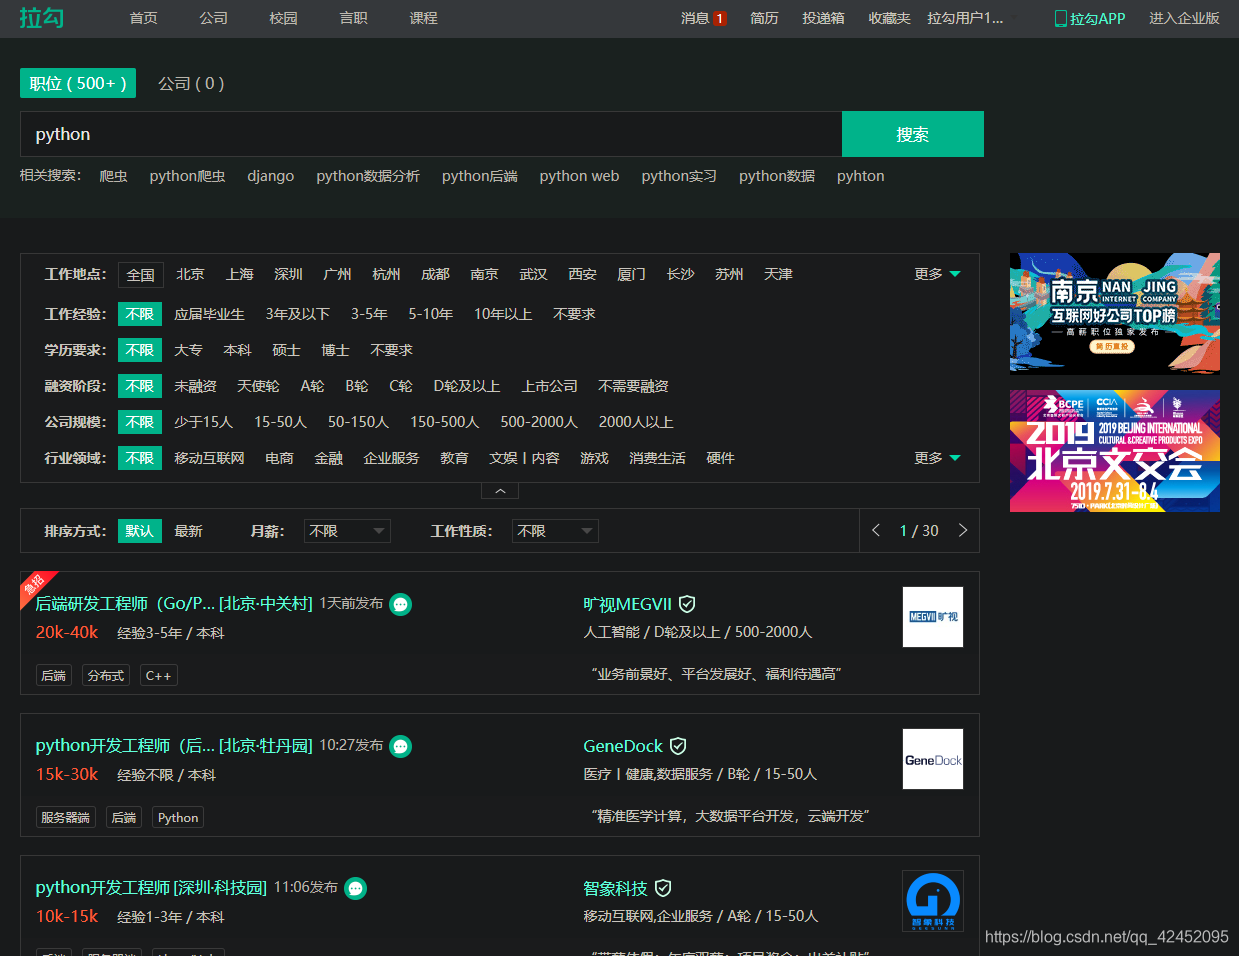Open python开发工程师 北京·牡丹园 job title
This screenshot has width=1239, height=956.
pos(174,746)
